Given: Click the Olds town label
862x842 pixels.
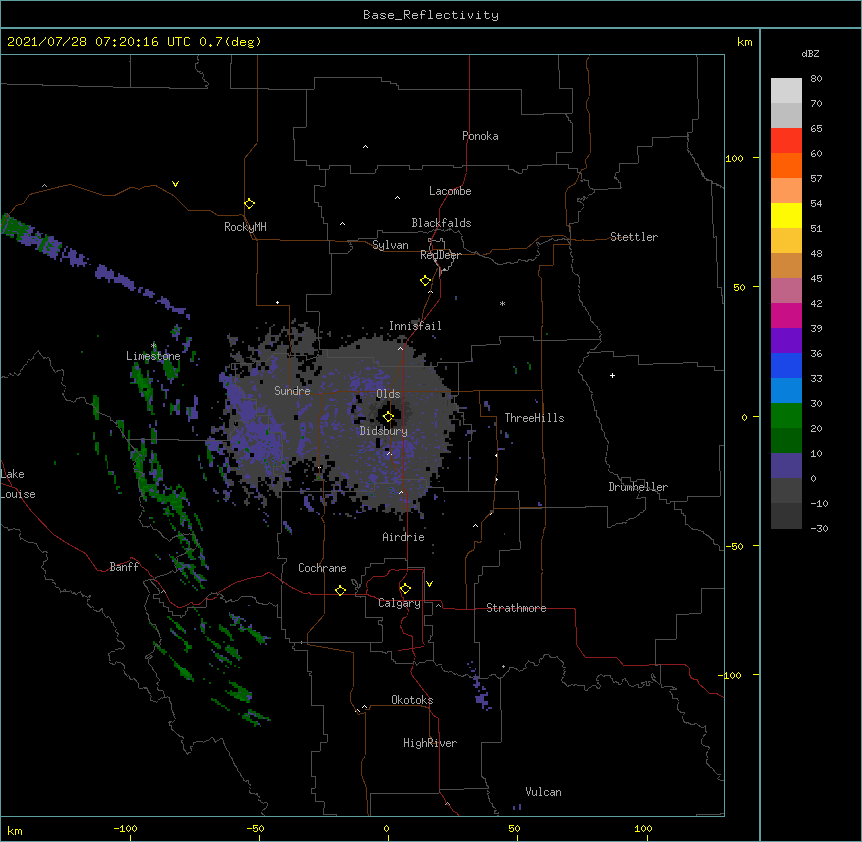Looking at the screenshot, I should click(x=388, y=394).
